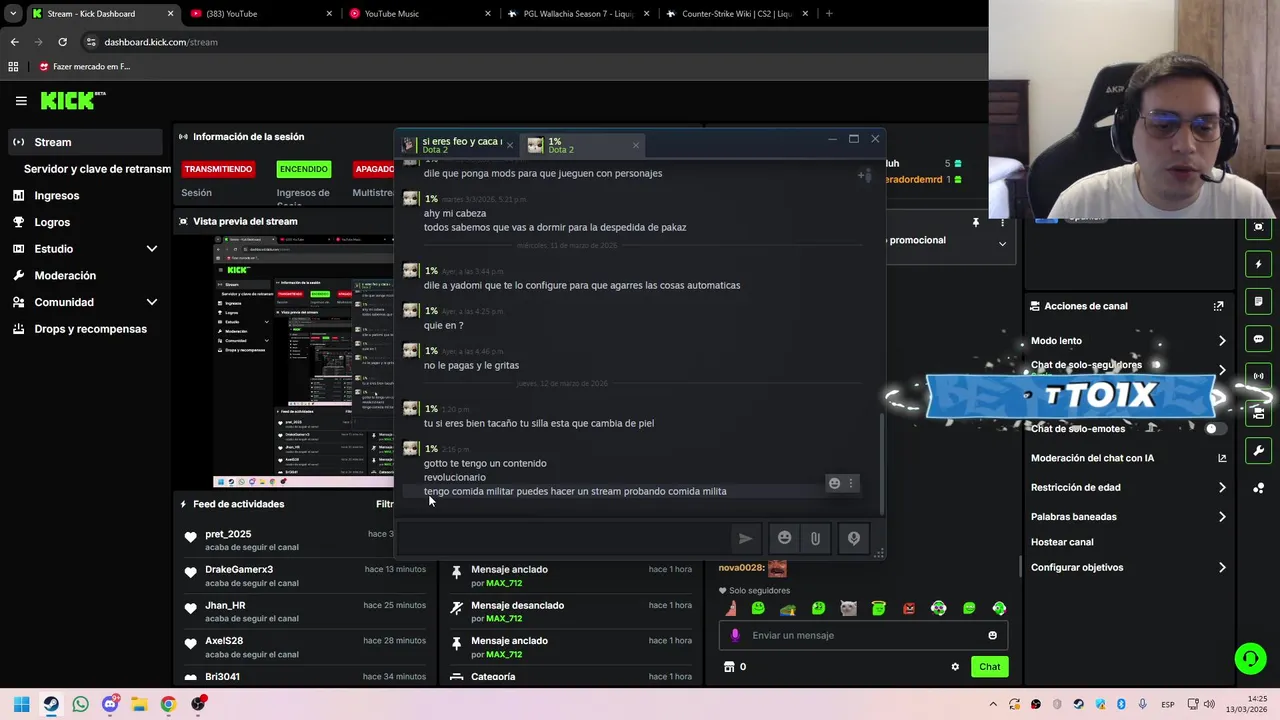Add reaction to the last Steam message
This screenshot has height=720, width=1280.
[x=834, y=483]
